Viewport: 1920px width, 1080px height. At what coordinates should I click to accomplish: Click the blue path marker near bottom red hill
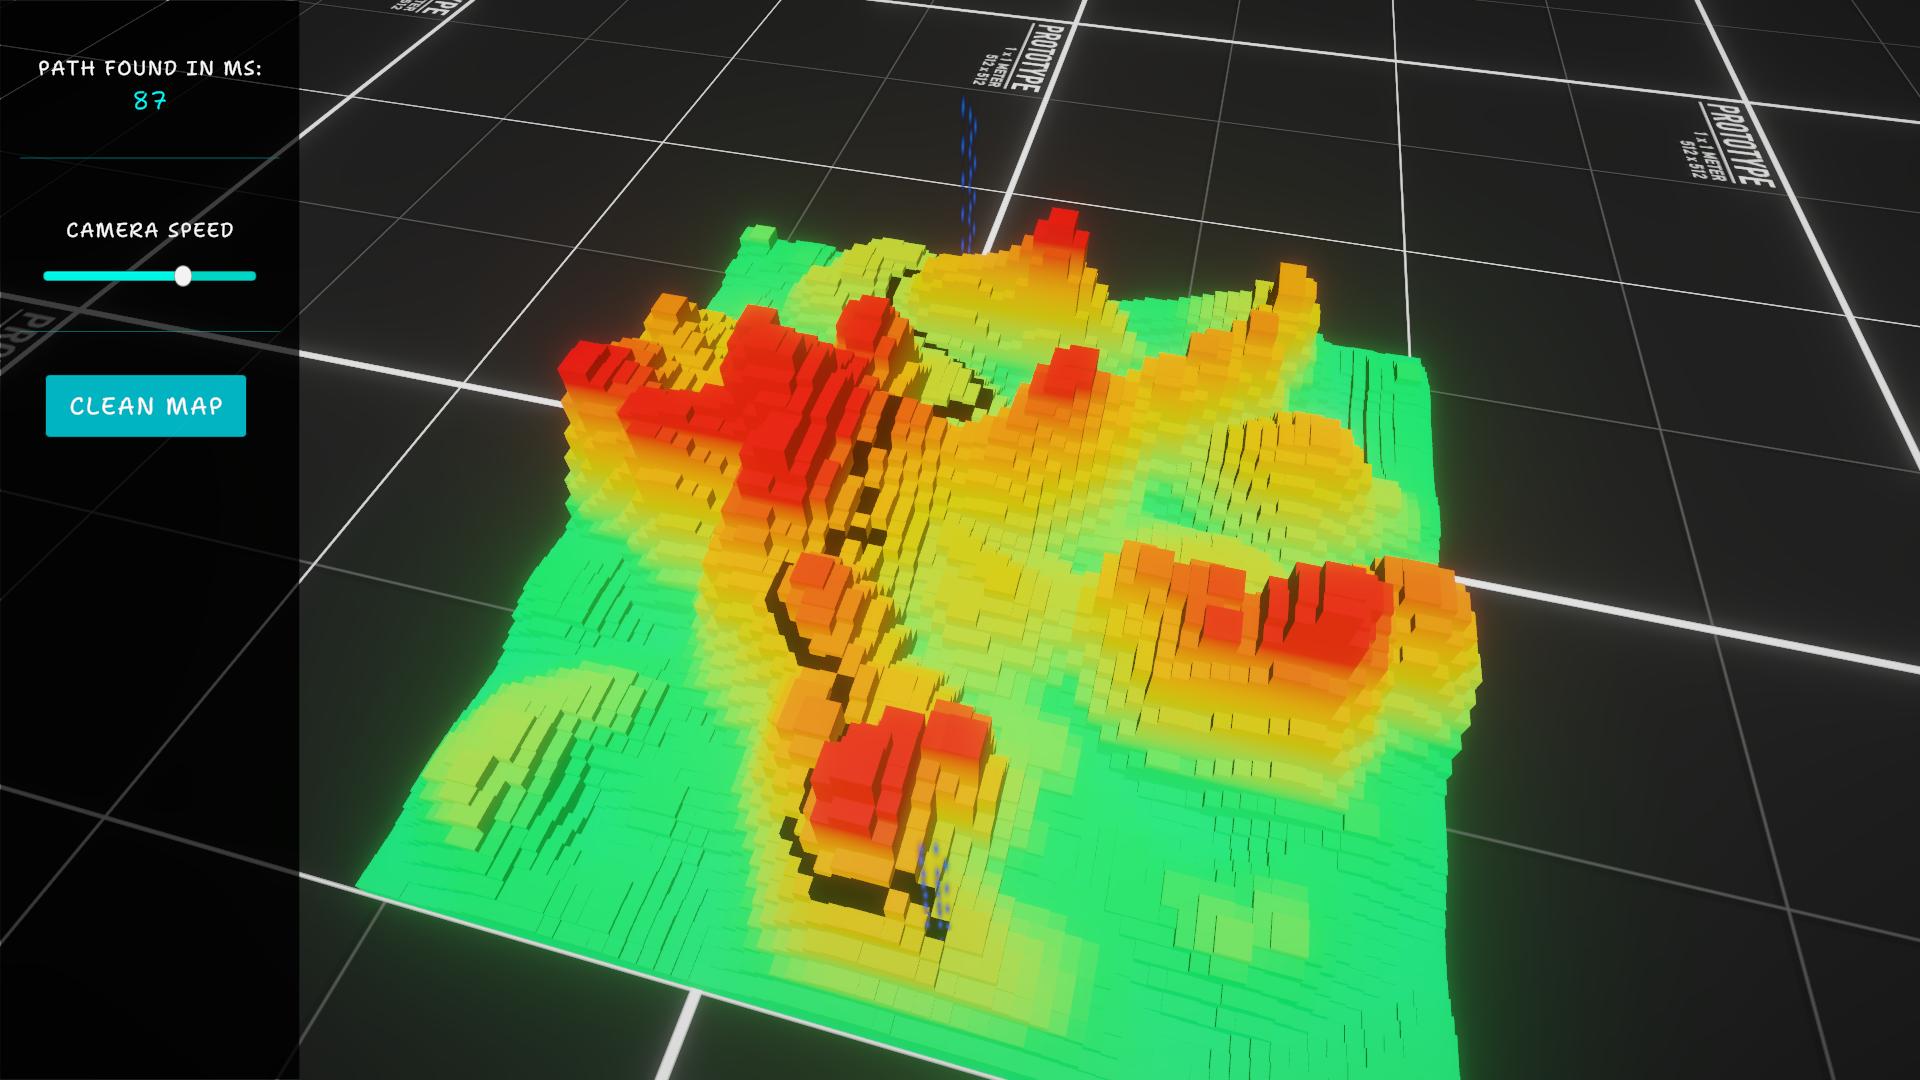[934, 885]
